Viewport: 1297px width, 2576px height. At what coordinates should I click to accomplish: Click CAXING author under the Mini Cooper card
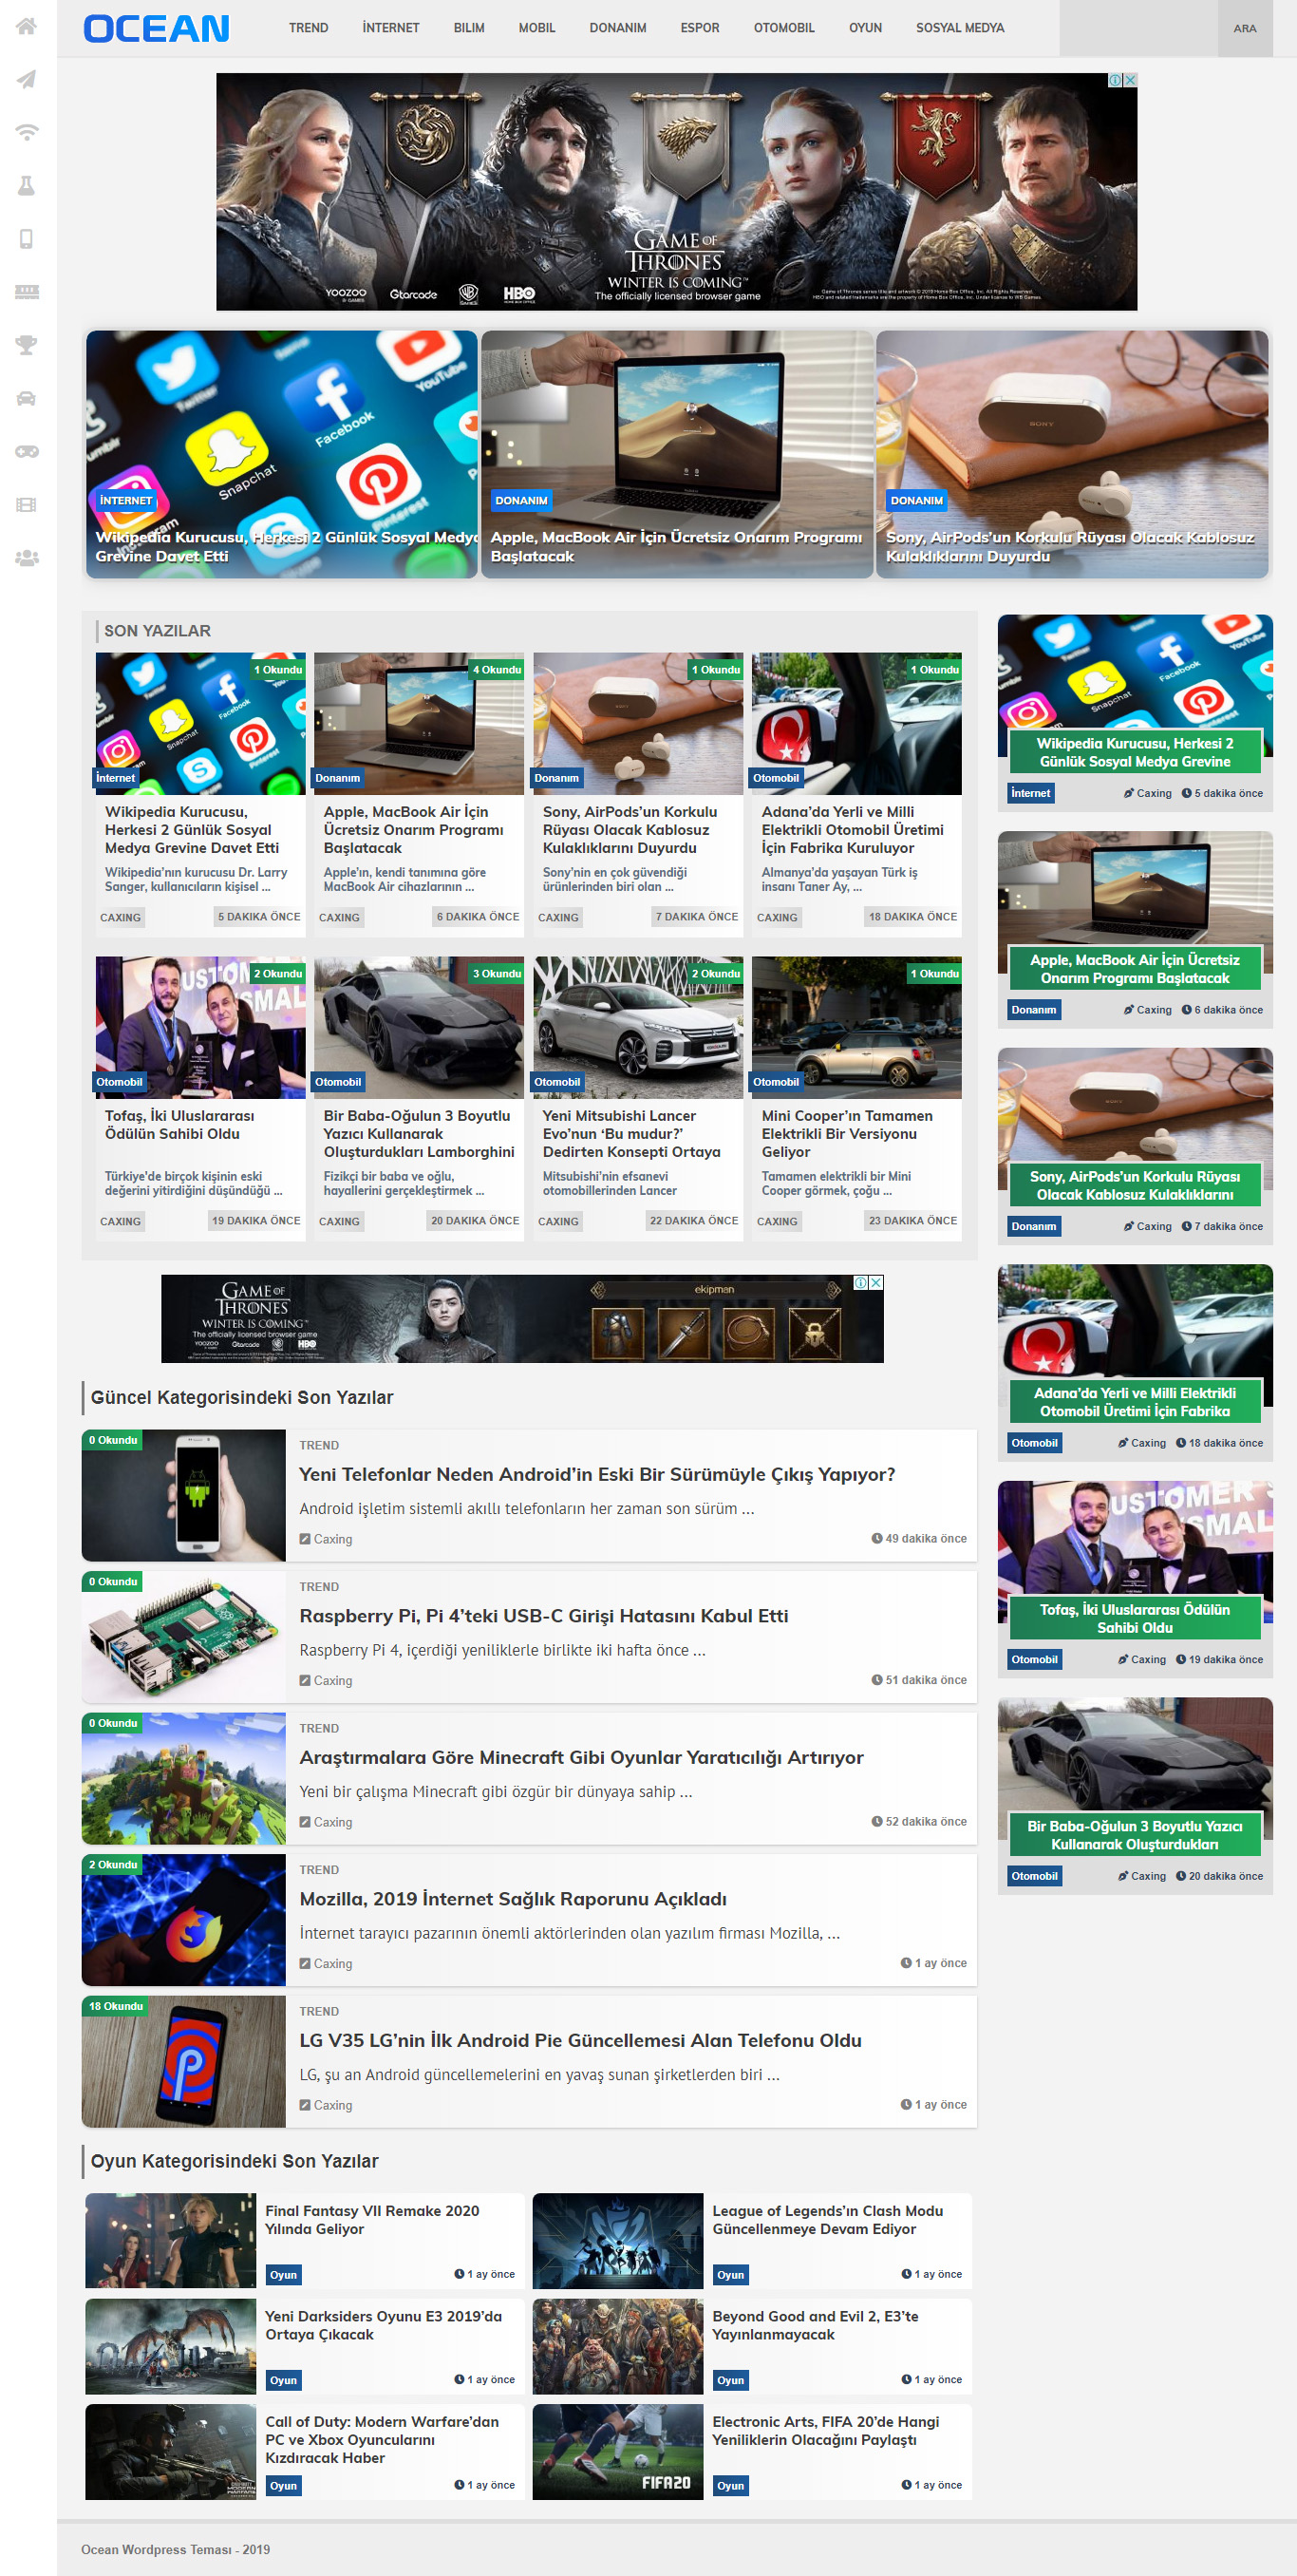(x=777, y=1221)
